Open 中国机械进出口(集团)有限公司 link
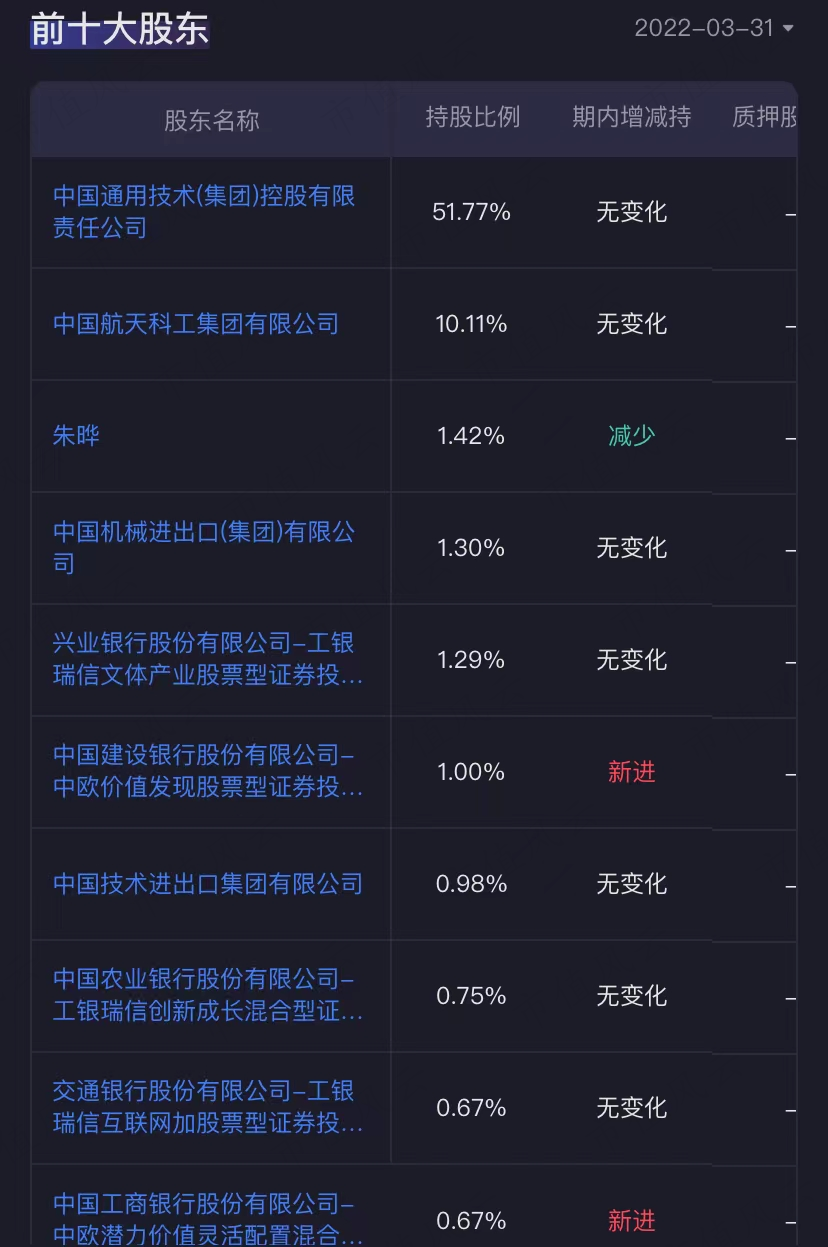Screen dimensions: 828x1247 tap(204, 547)
